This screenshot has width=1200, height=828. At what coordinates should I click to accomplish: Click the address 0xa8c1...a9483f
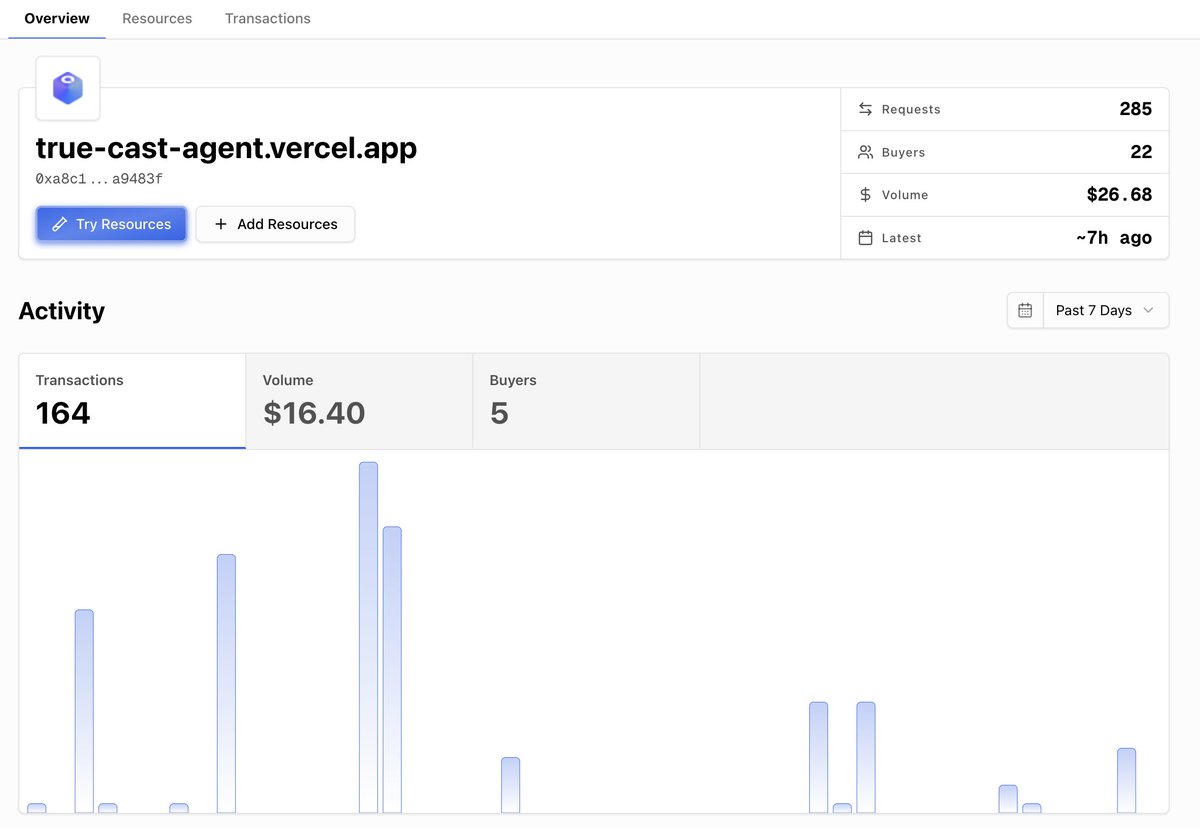pyautogui.click(x=99, y=179)
